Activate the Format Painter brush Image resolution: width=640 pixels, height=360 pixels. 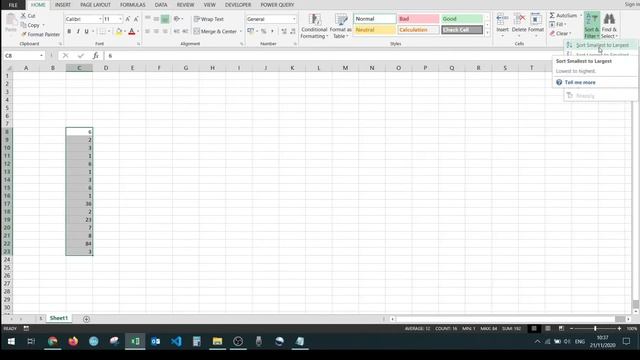point(40,34)
